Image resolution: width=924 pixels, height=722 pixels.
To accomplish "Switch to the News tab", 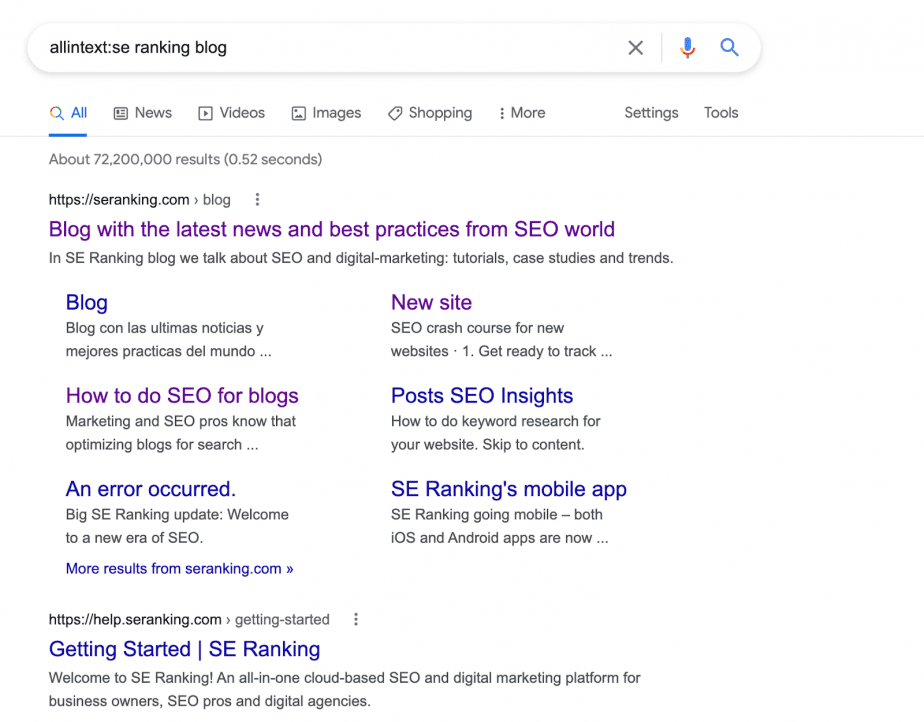I will click(x=143, y=113).
